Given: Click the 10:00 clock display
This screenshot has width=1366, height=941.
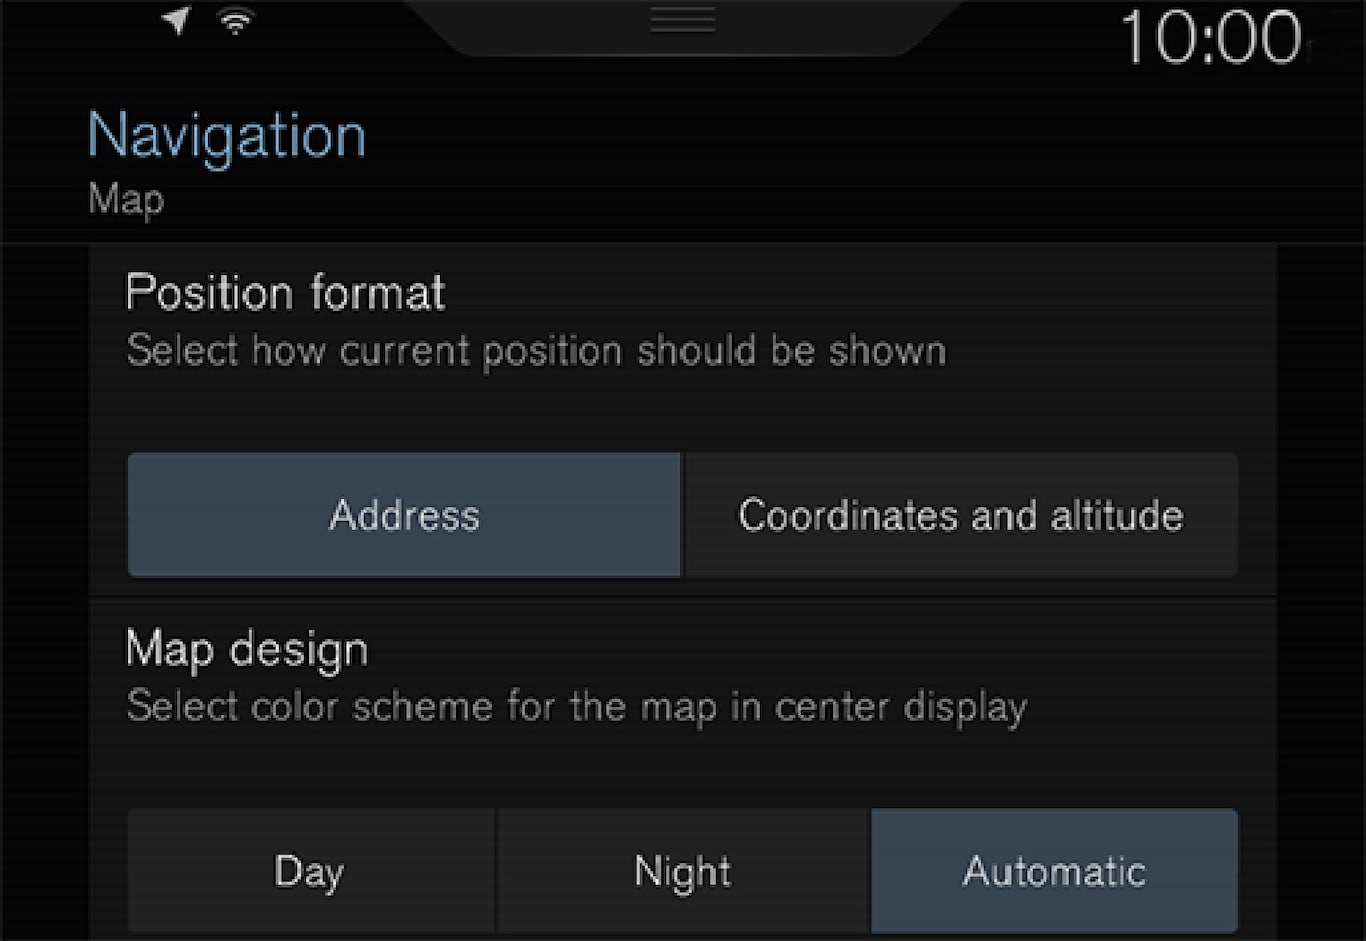Looking at the screenshot, I should 1211,39.
